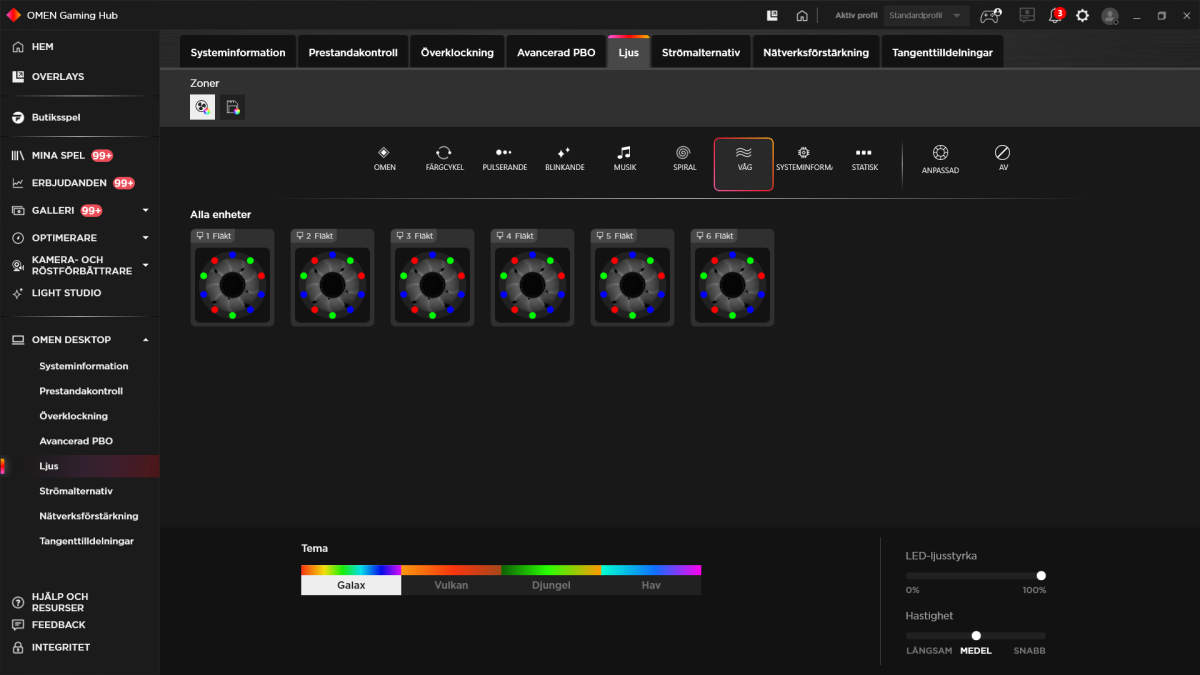Screen dimensions: 1200x675
Task: Select the fan zone icon under Zoner
Action: pos(202,106)
